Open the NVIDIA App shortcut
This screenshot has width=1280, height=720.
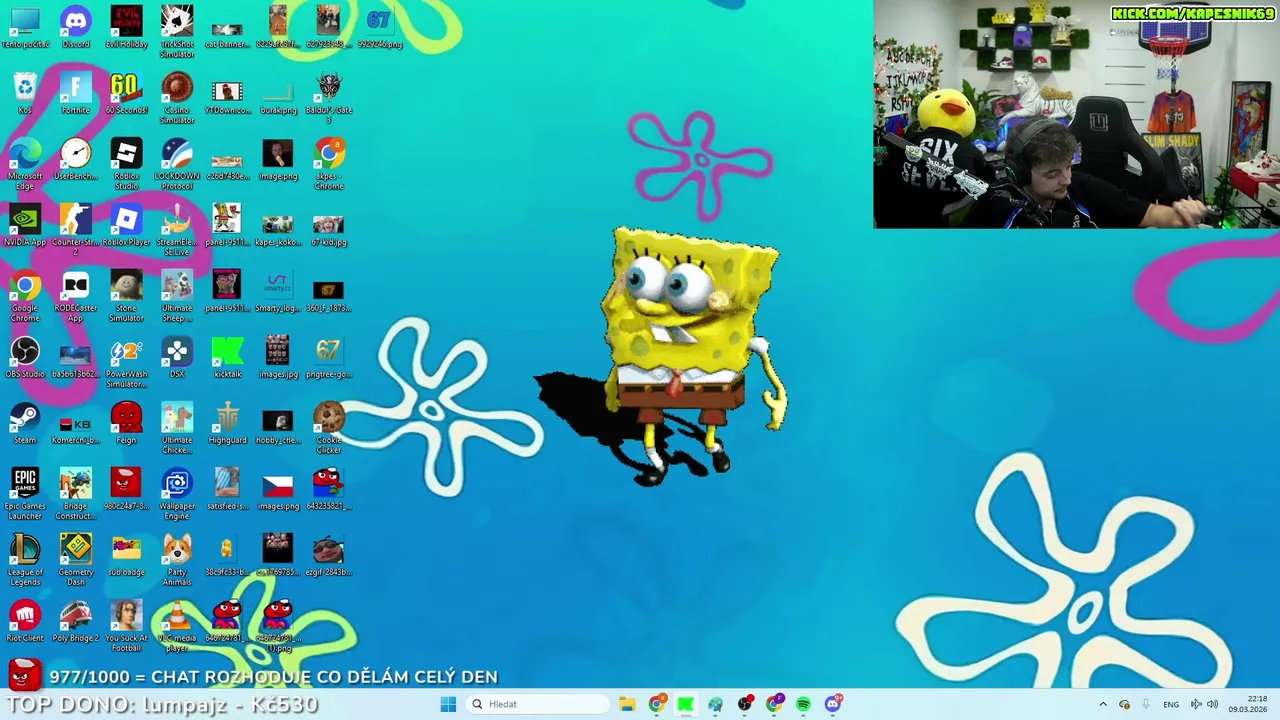pyautogui.click(x=25, y=225)
